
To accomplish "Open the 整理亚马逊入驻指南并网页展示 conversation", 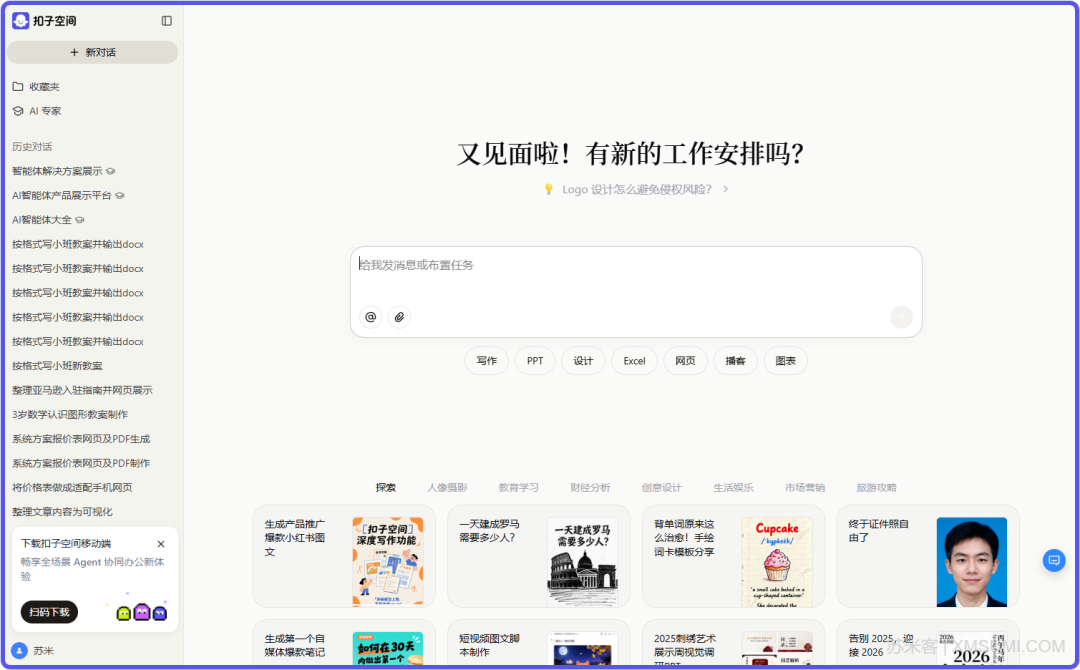I will [x=82, y=390].
